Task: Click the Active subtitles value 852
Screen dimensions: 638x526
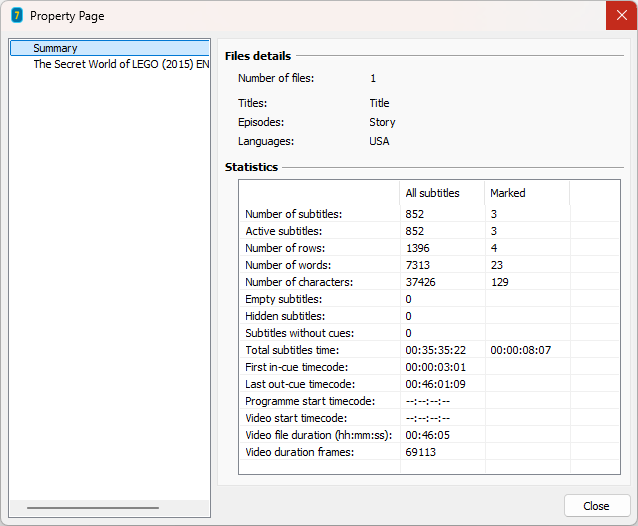Action: (416, 231)
